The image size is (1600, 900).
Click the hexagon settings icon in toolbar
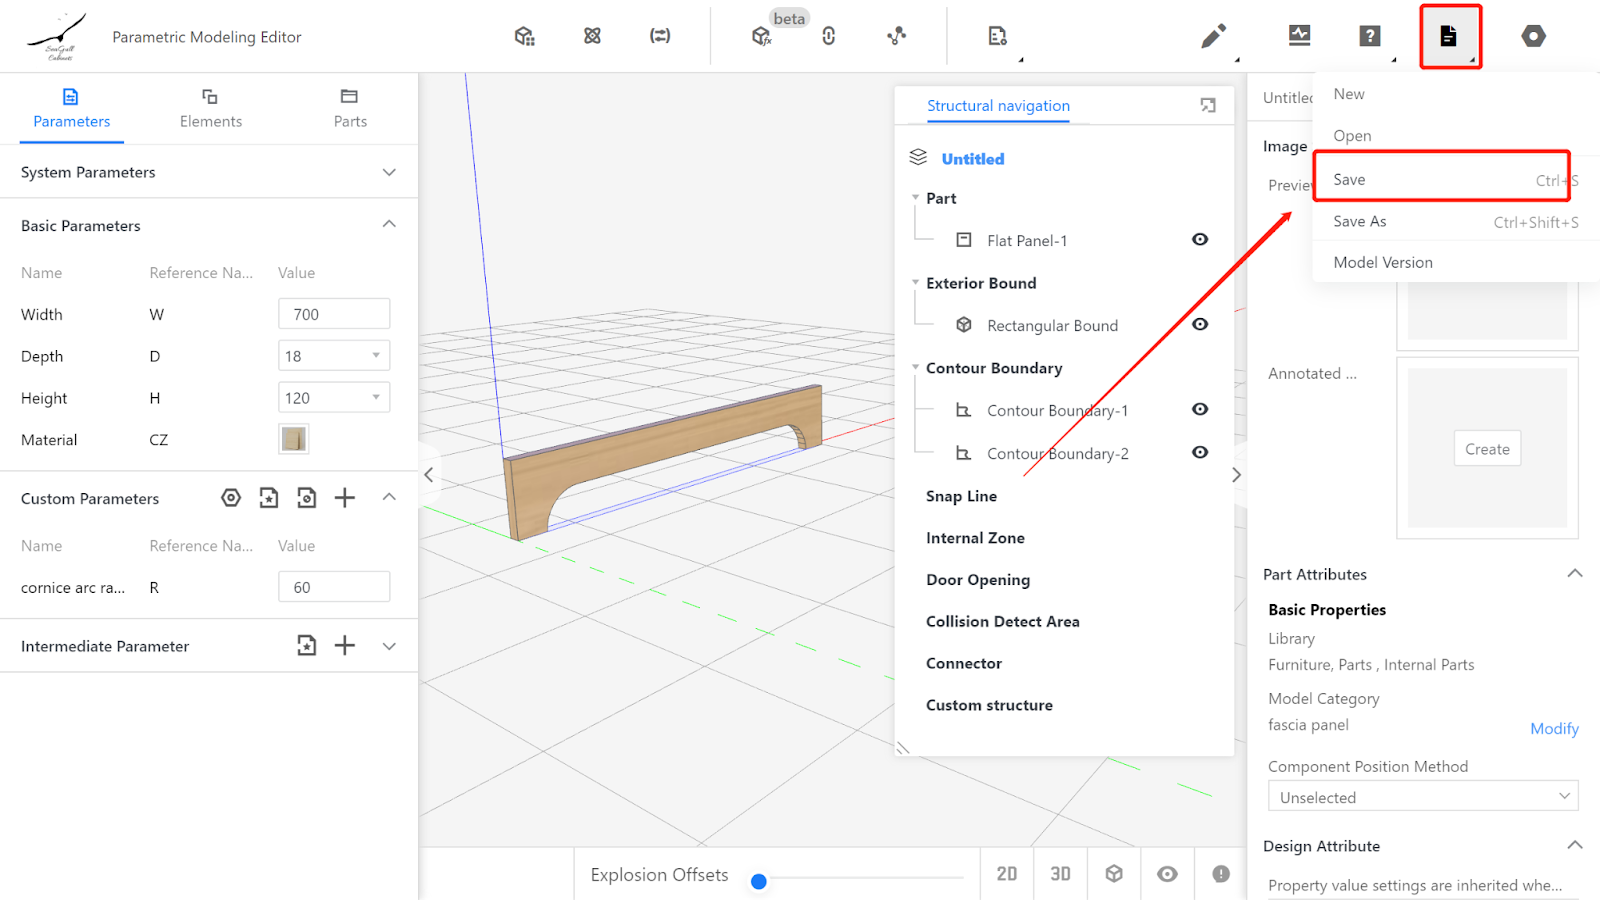pyautogui.click(x=1533, y=36)
